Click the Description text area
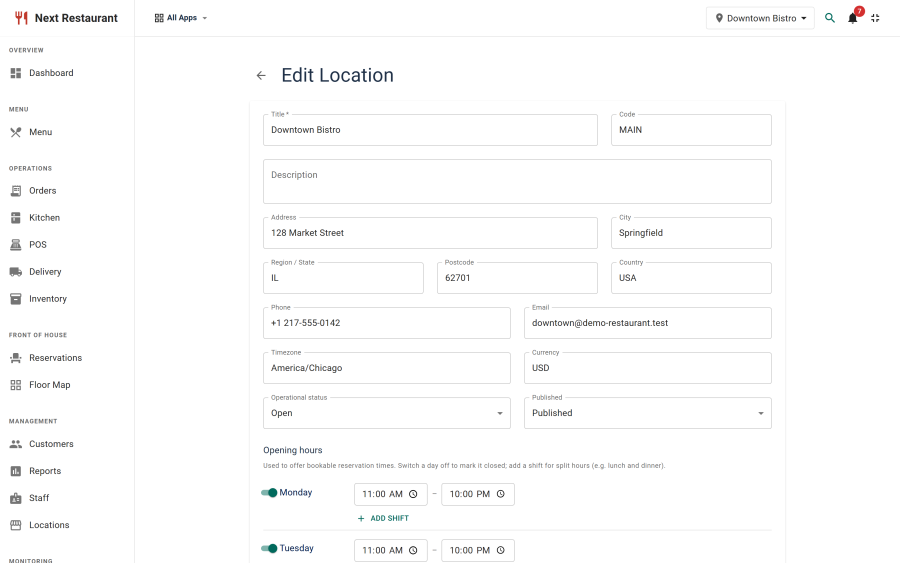900x563 pixels. point(517,181)
